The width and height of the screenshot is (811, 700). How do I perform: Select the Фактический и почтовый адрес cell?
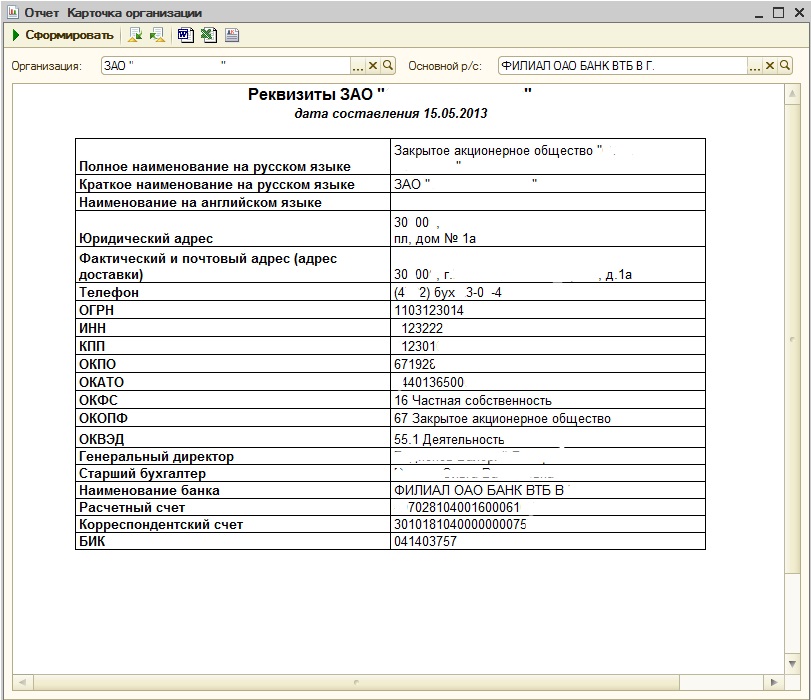(x=233, y=265)
